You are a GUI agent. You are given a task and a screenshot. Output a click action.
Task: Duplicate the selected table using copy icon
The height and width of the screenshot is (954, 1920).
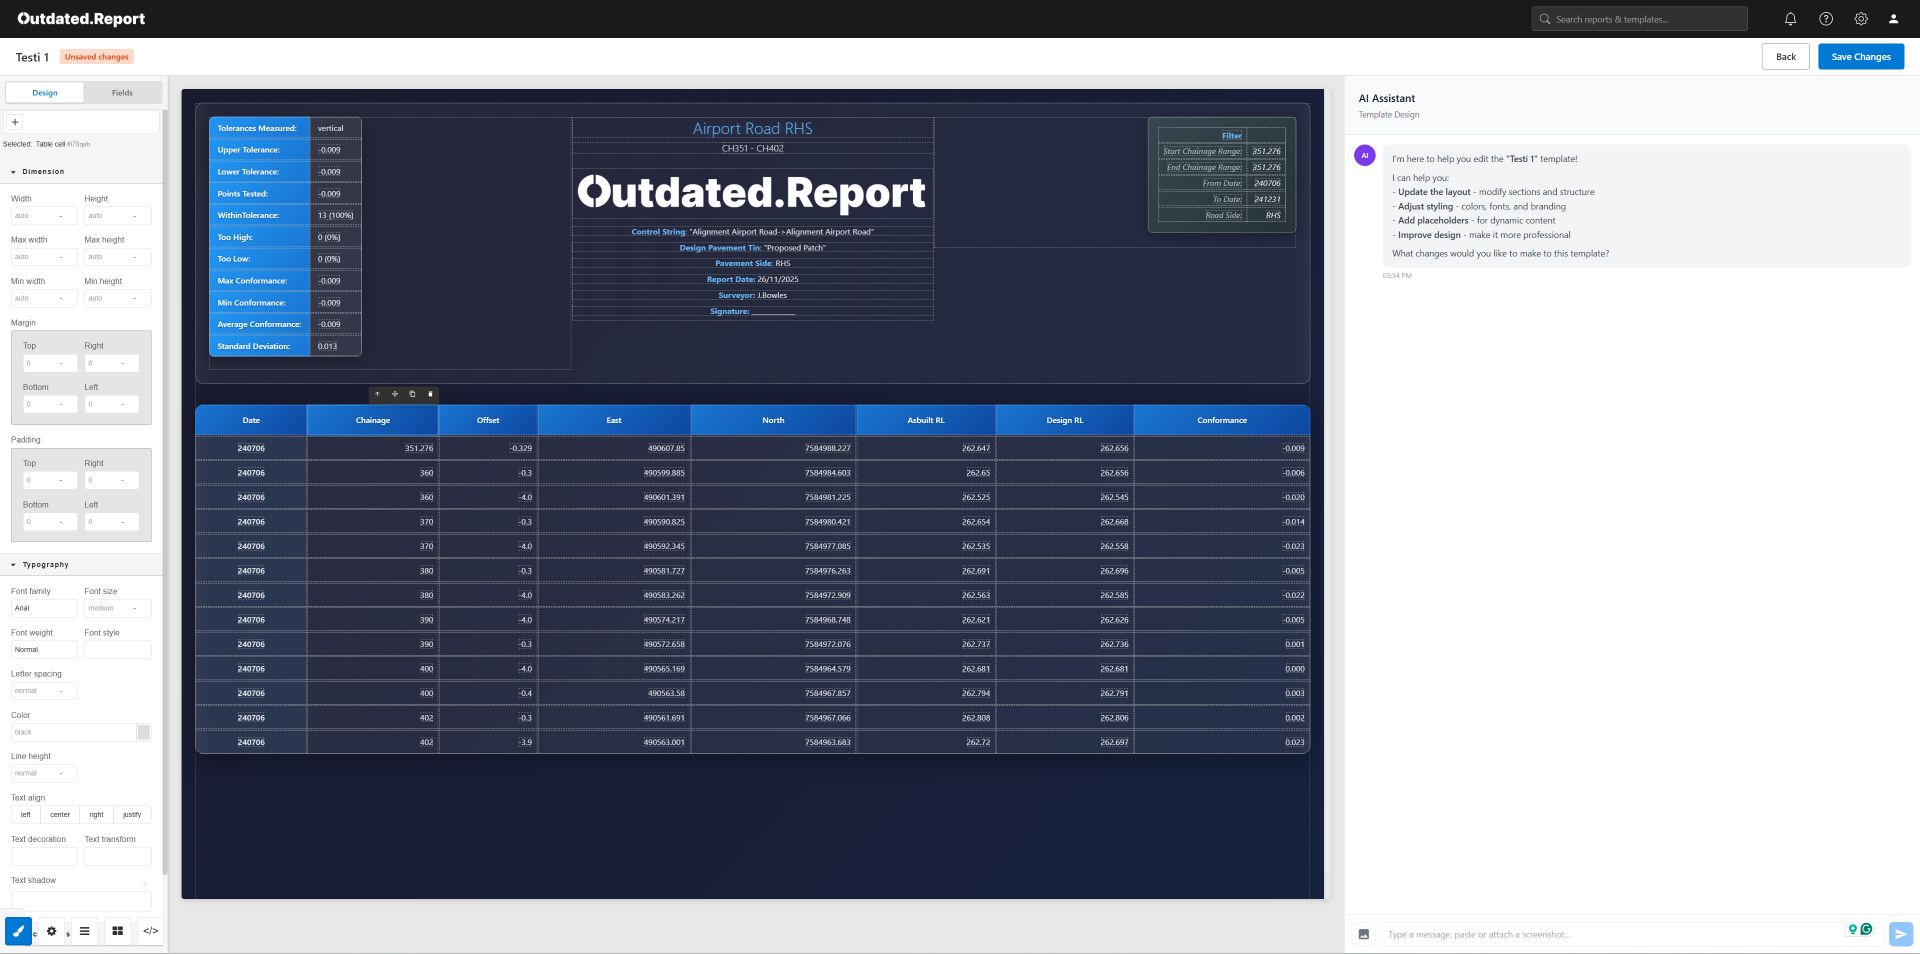point(411,394)
